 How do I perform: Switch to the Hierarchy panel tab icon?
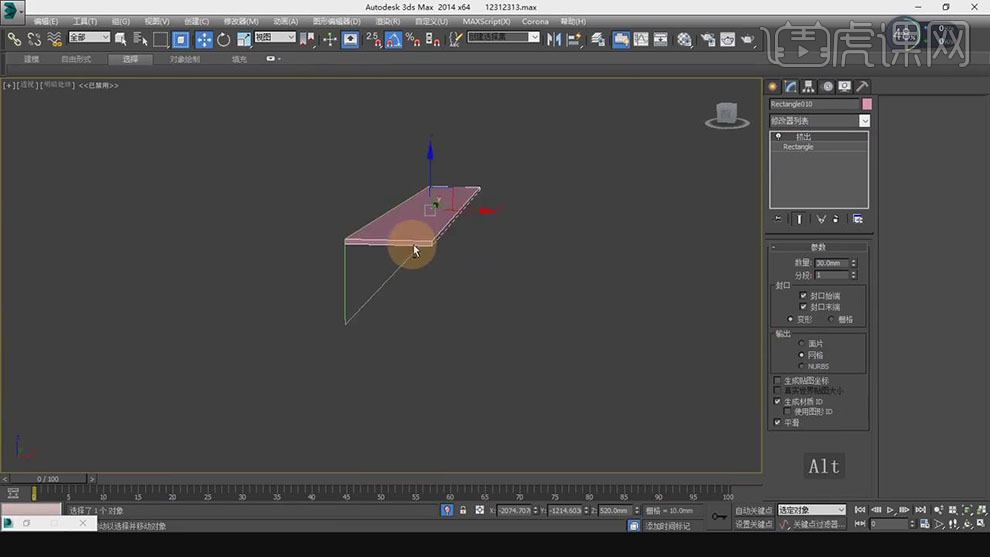pyautogui.click(x=809, y=87)
